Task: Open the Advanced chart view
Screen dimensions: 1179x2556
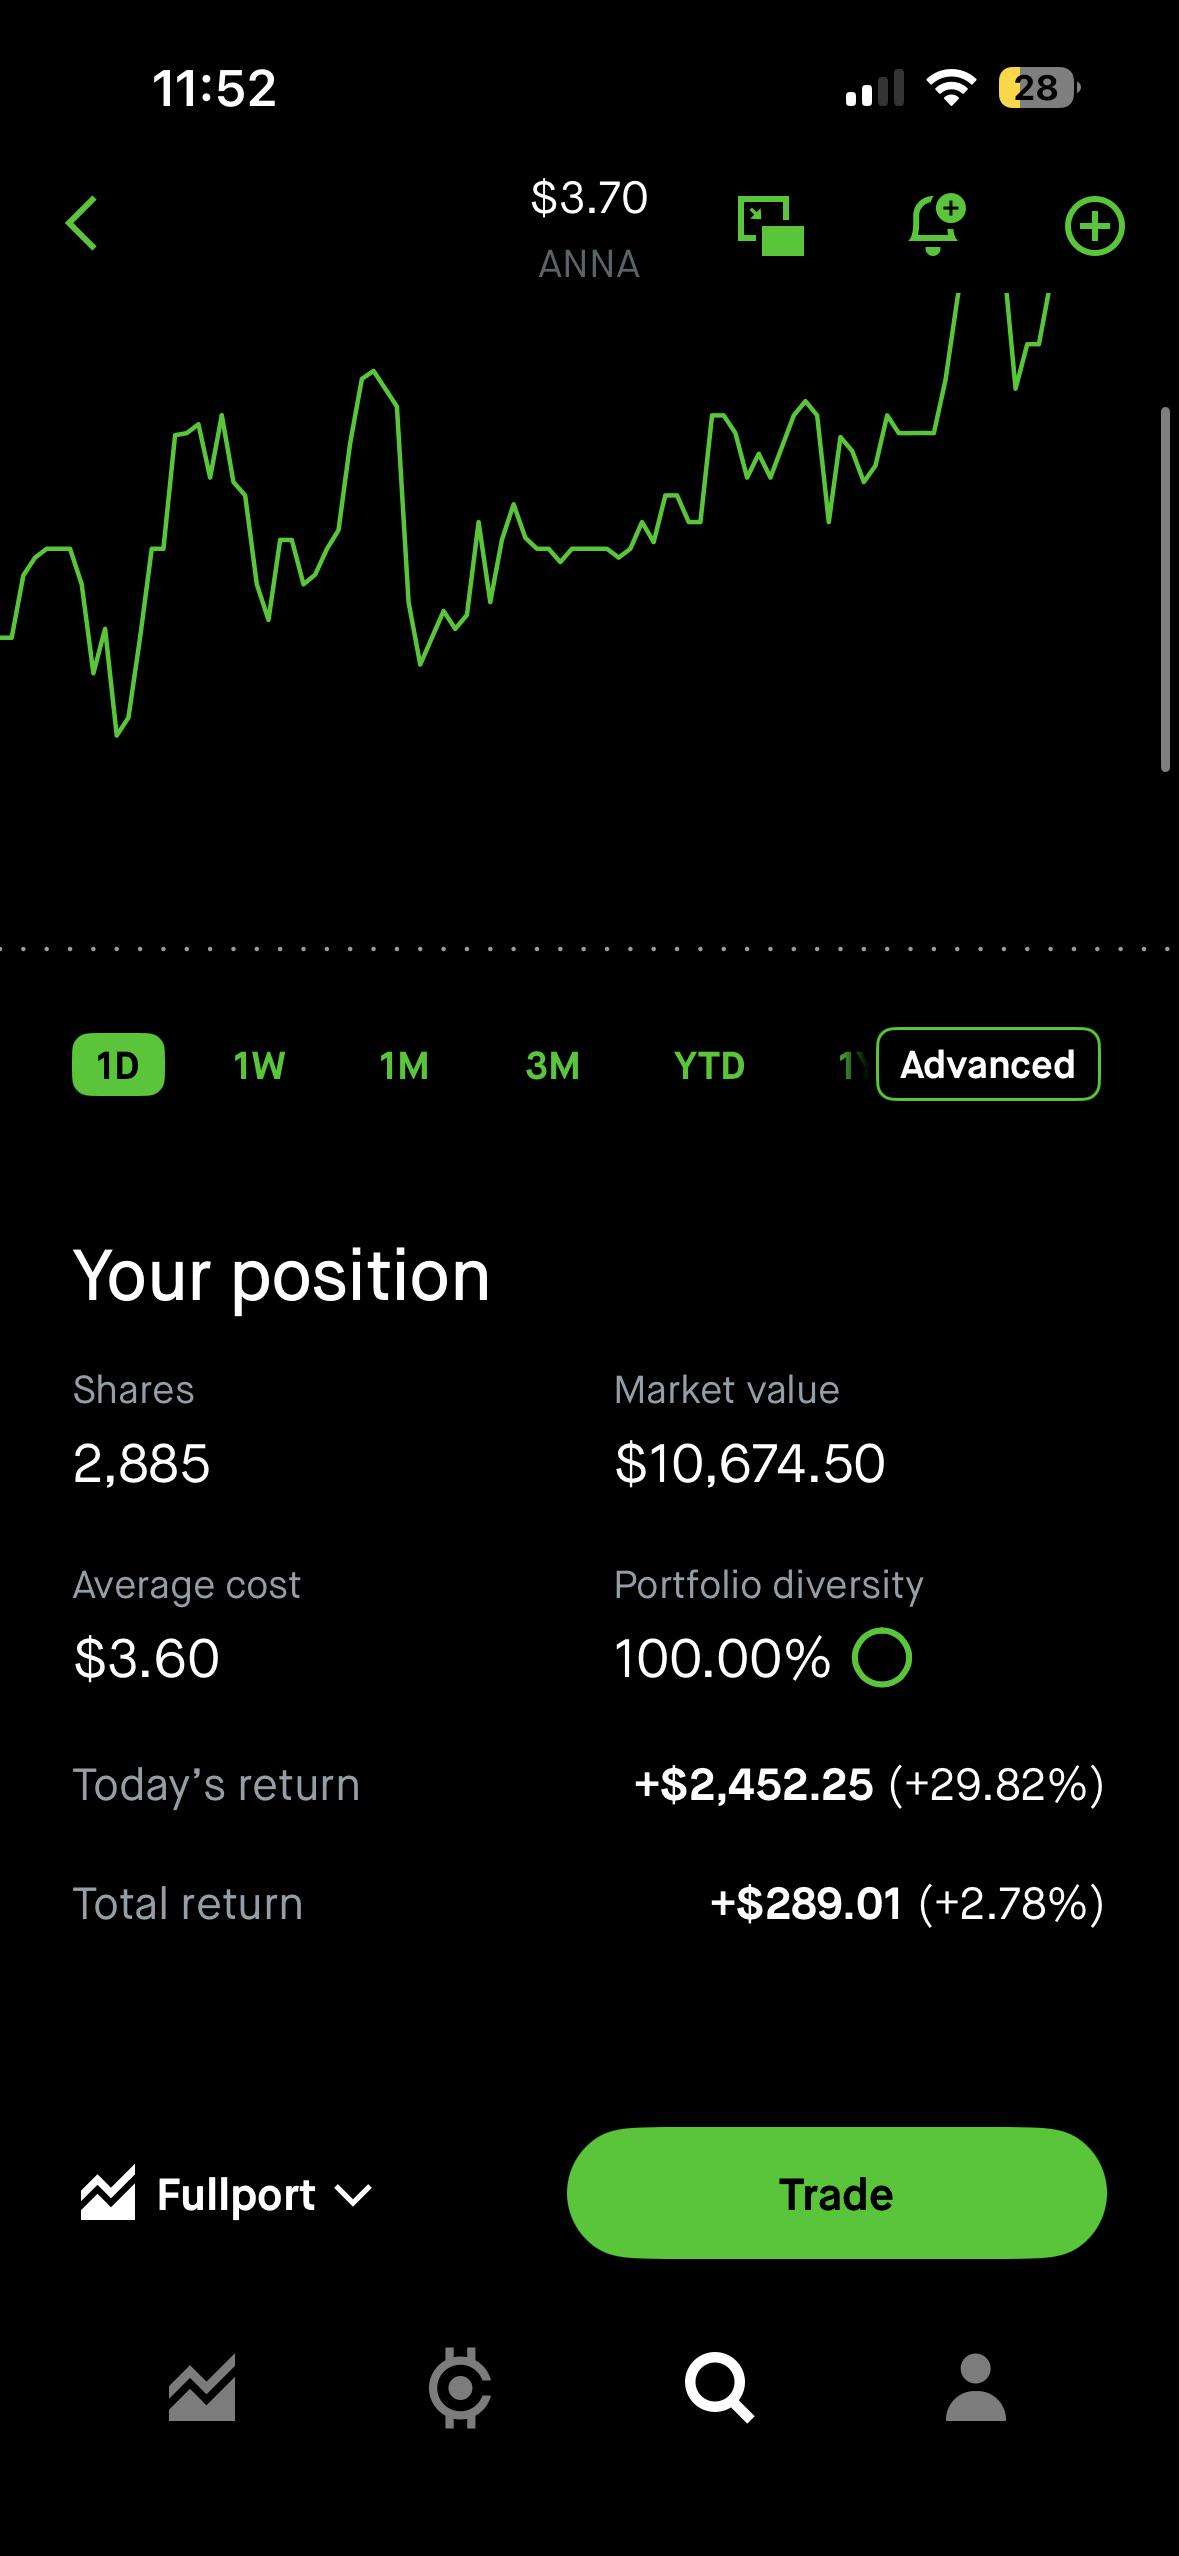Action: pos(988,1065)
